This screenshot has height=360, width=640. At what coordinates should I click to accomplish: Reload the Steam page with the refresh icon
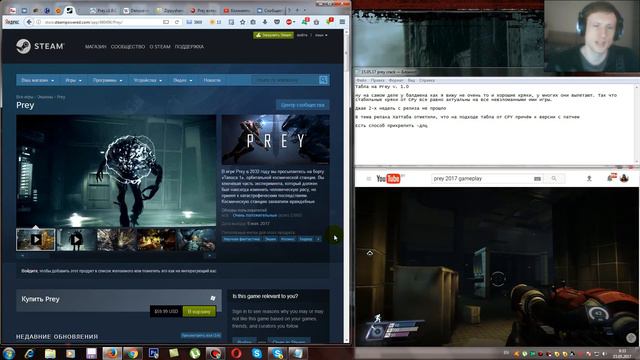[x=177, y=22]
